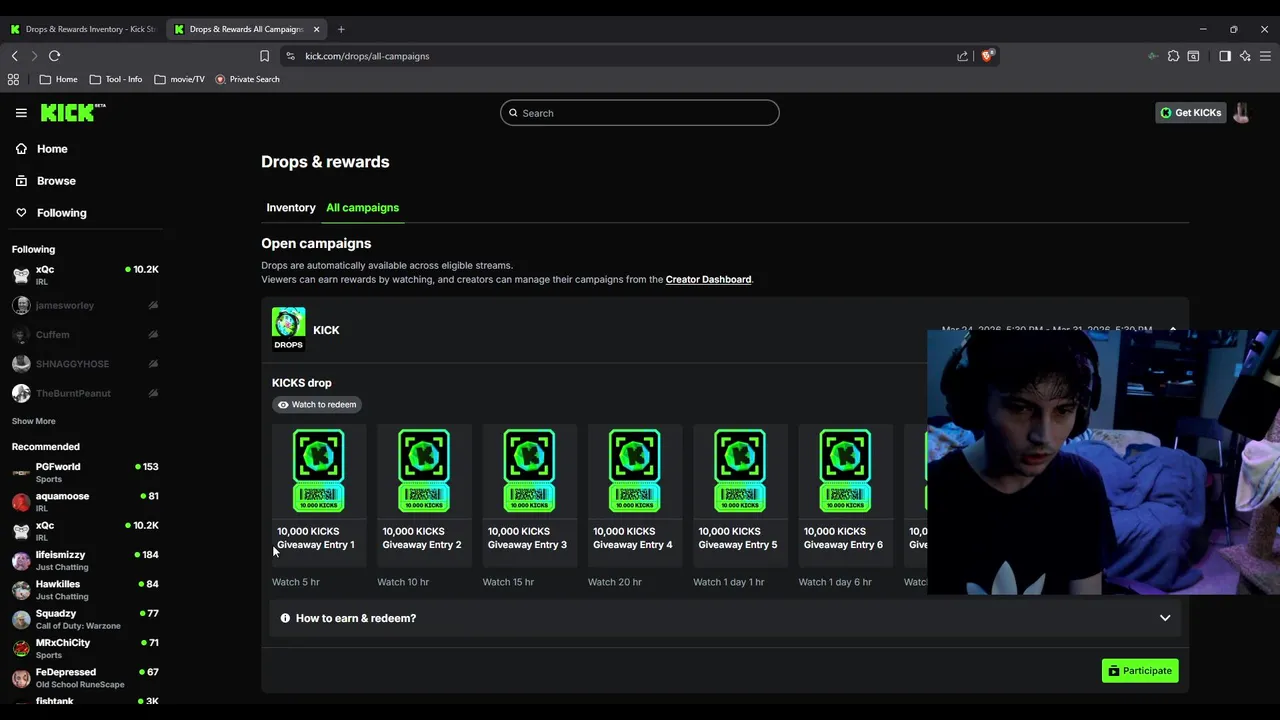Open Giveaway Entry 1 drop image
The height and width of the screenshot is (720, 1280).
click(x=319, y=470)
